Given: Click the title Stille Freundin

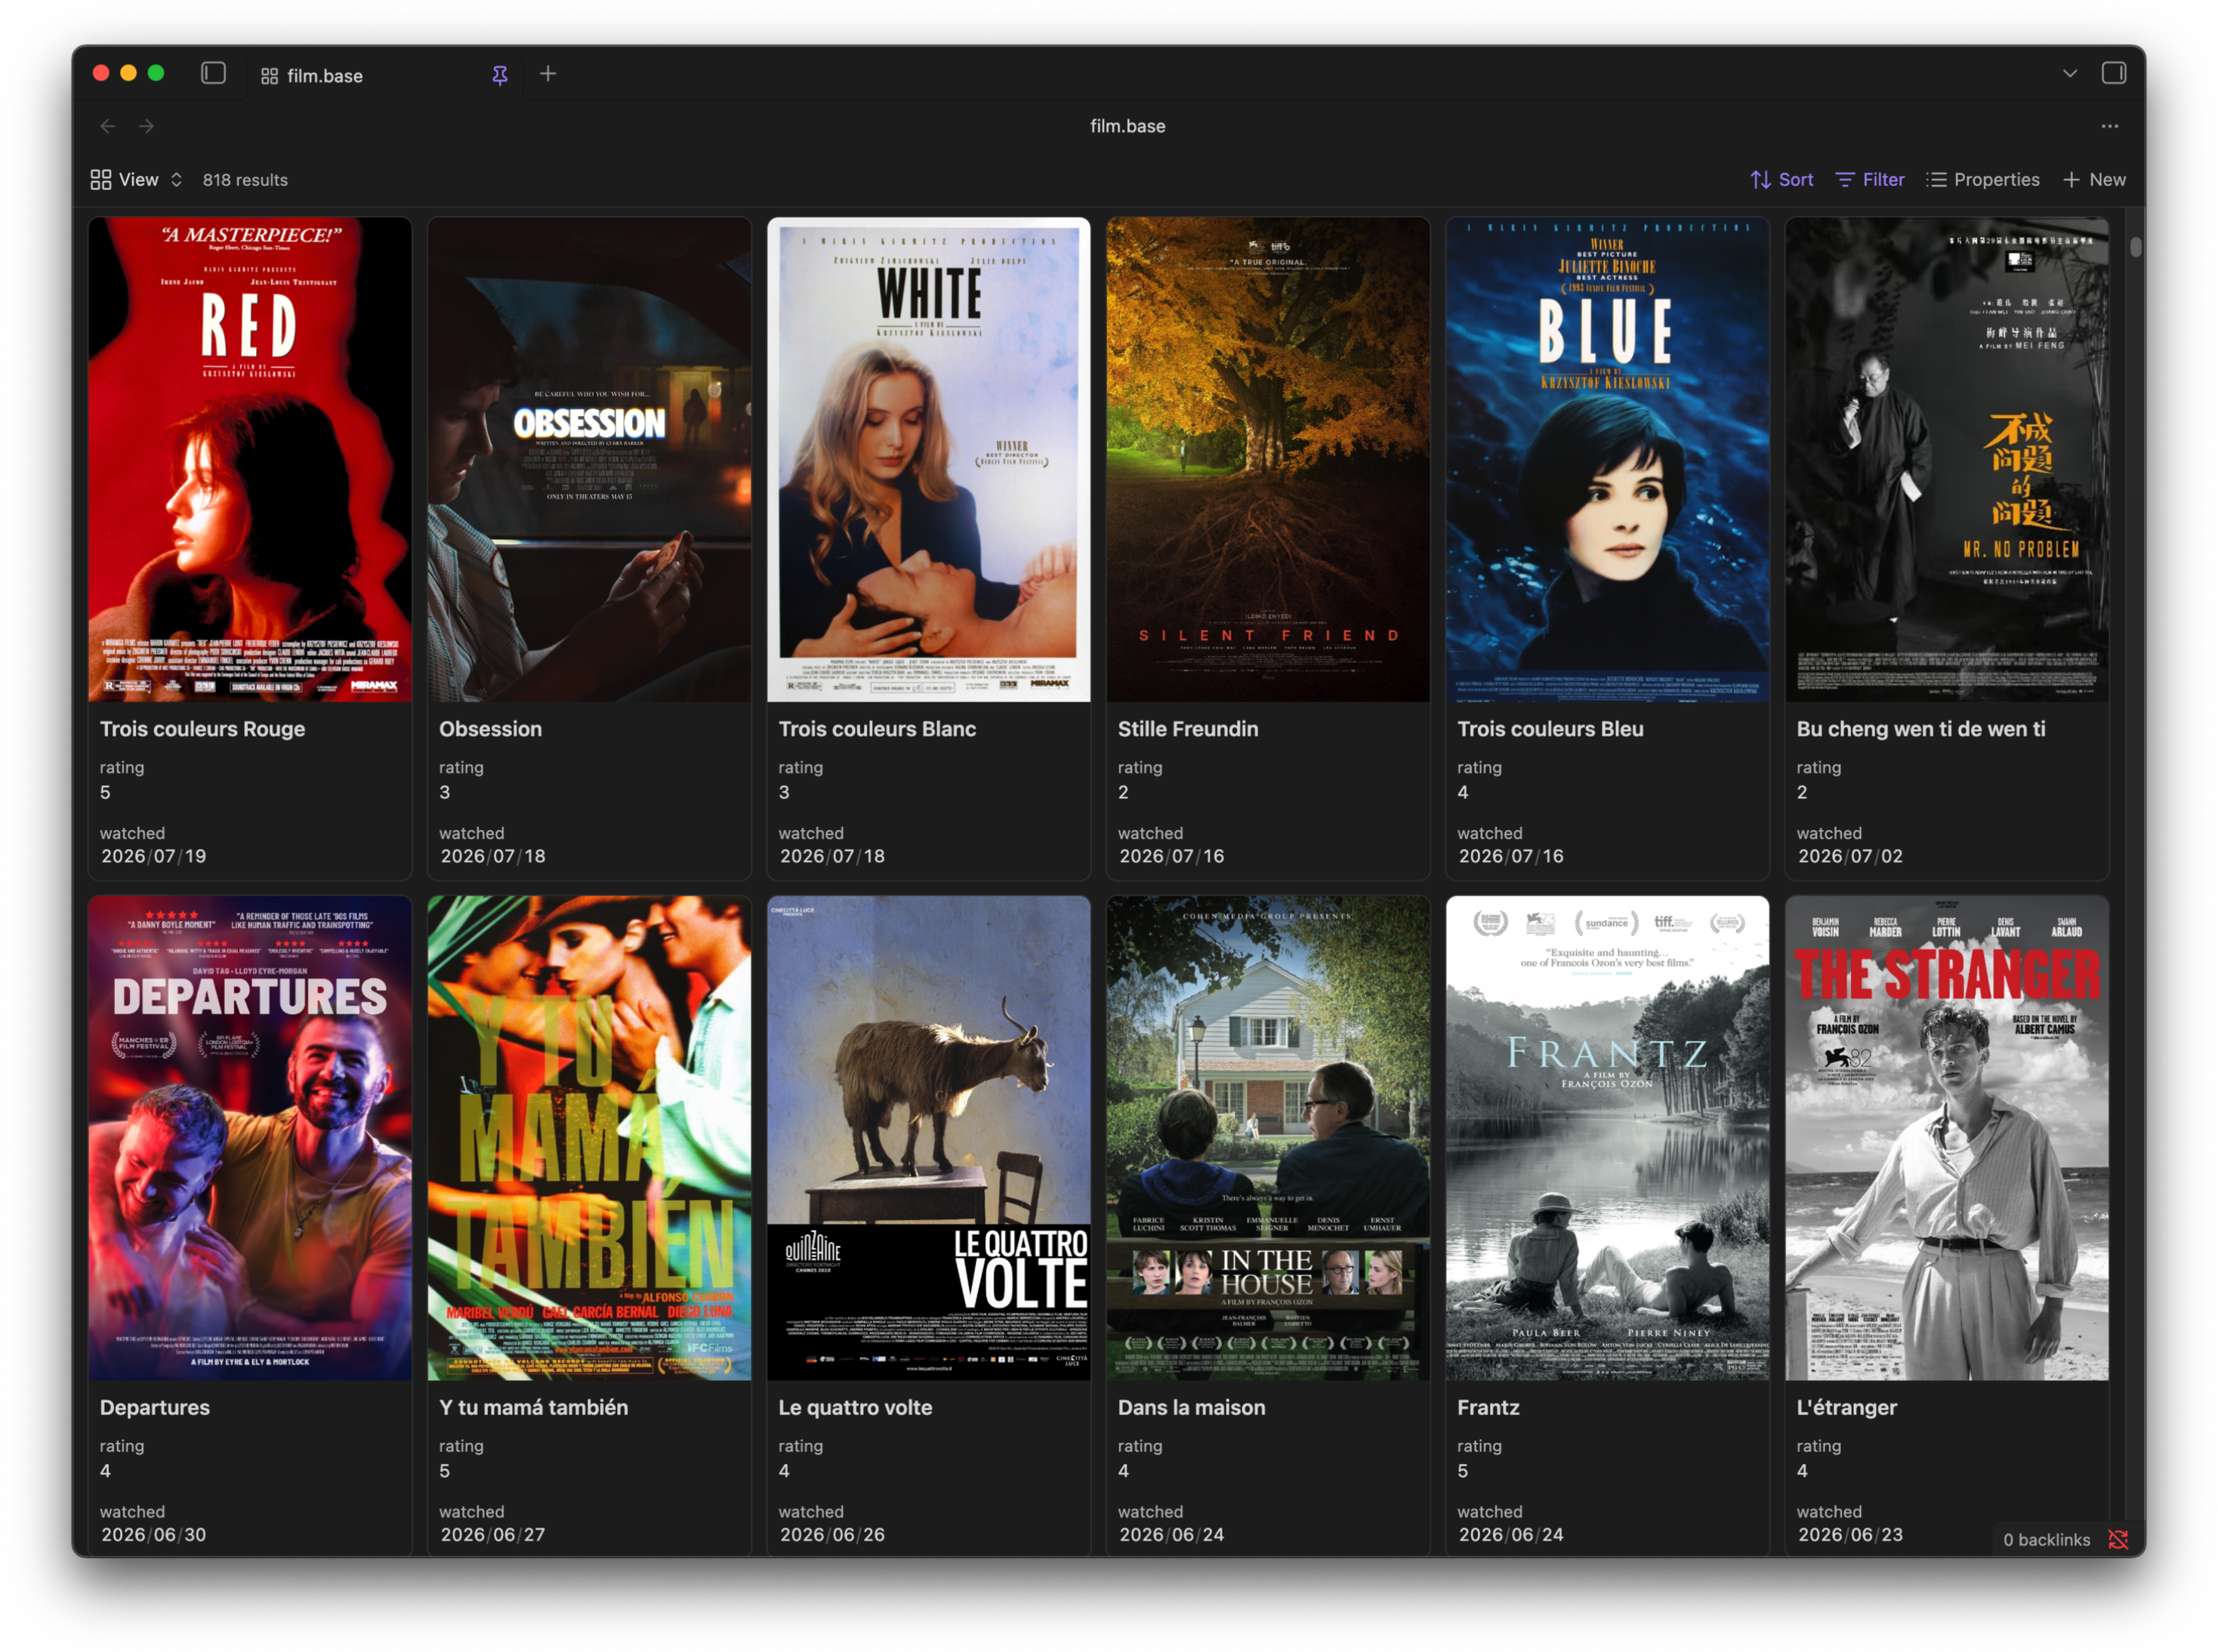Looking at the screenshot, I should coord(1188,729).
